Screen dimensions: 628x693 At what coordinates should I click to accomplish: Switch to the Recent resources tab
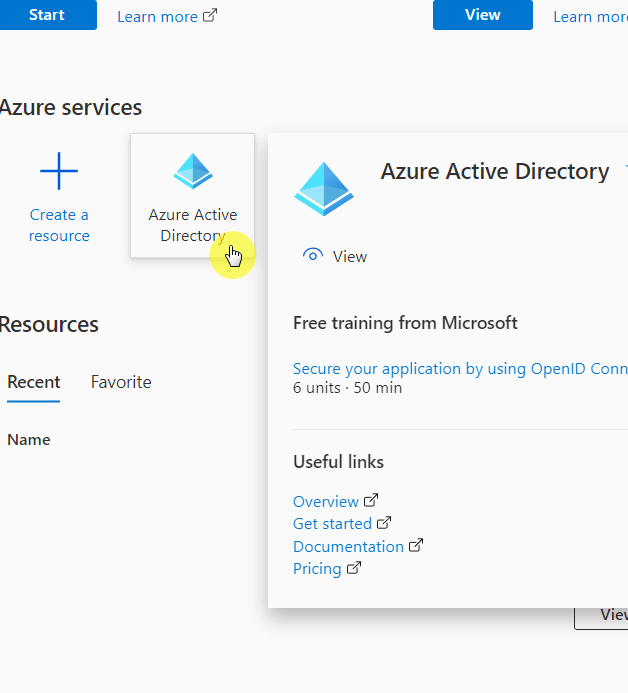pos(34,382)
